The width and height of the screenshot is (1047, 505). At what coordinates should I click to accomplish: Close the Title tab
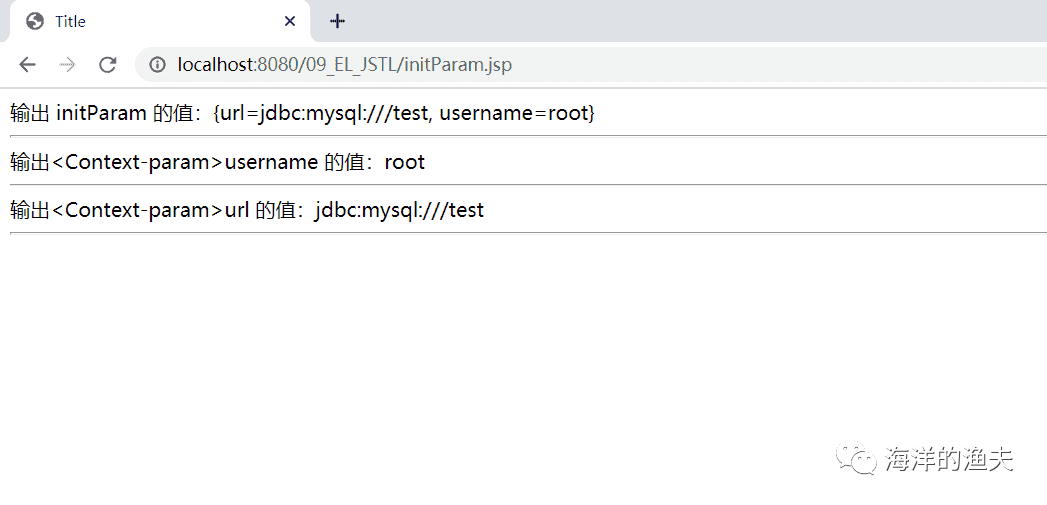point(289,21)
